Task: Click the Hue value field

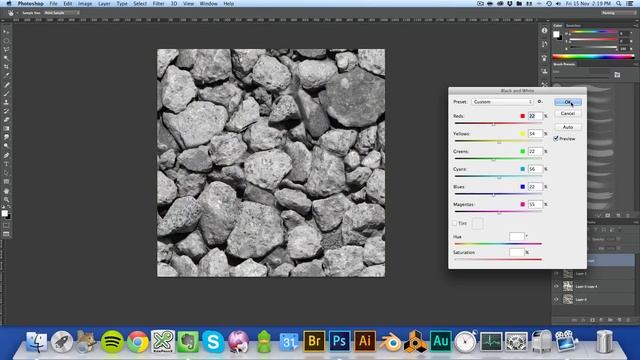Action: pos(516,236)
